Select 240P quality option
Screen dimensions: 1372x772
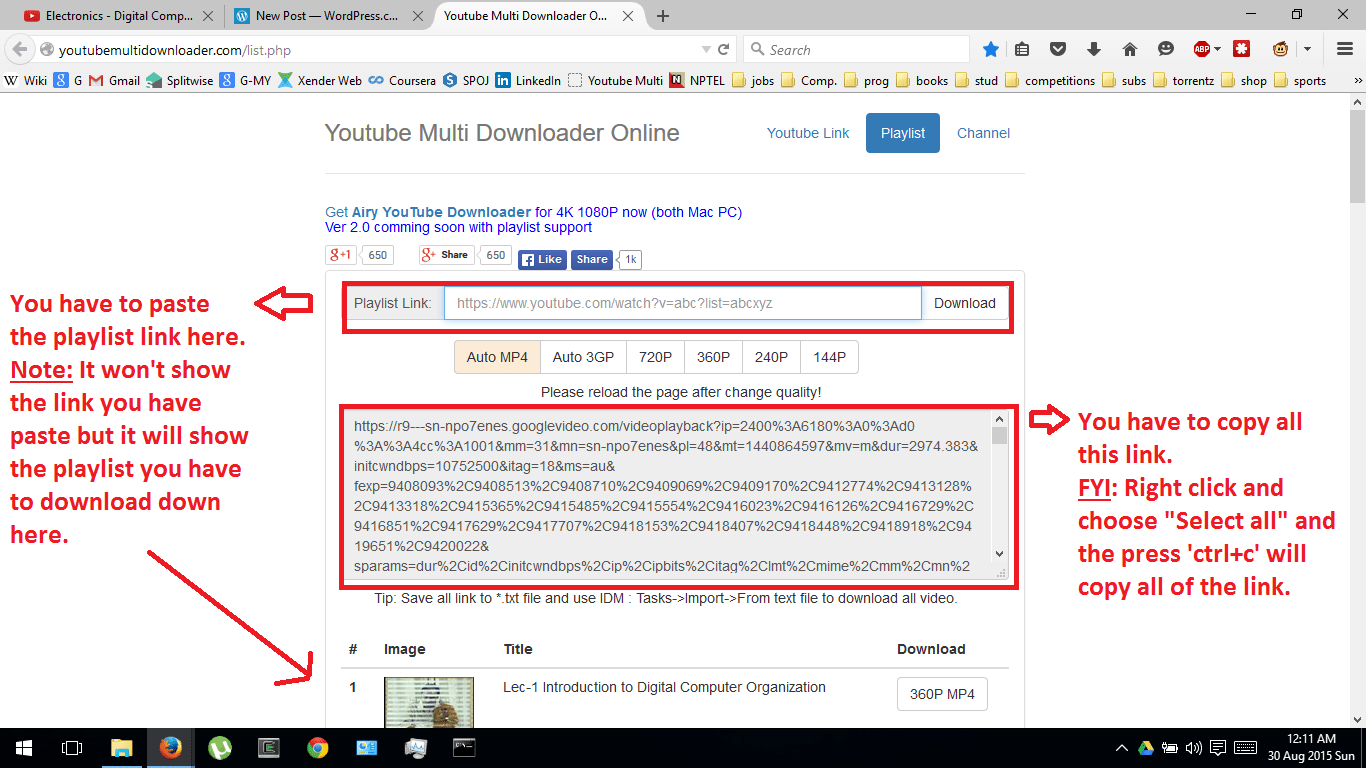coord(771,357)
